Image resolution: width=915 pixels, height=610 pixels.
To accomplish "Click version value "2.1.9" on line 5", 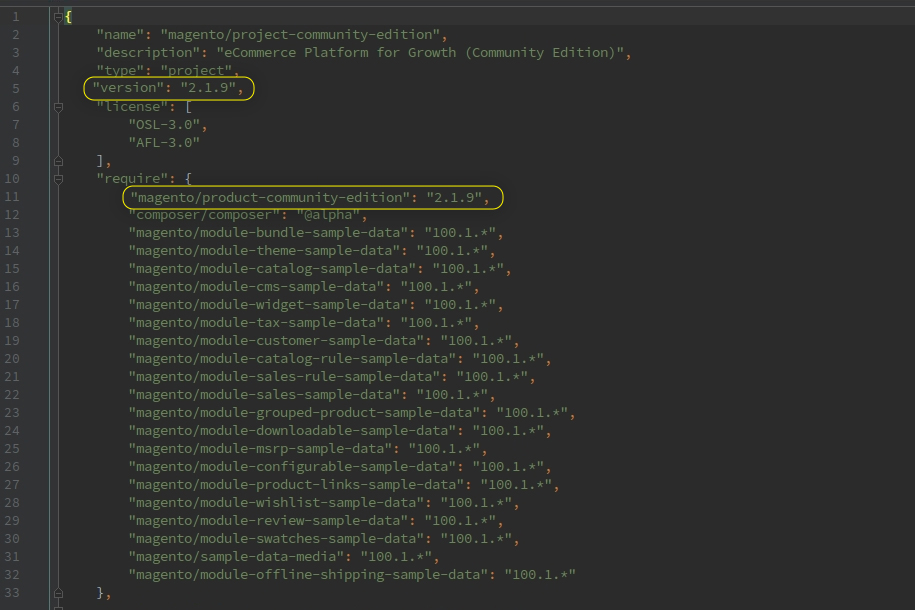I will pos(208,88).
